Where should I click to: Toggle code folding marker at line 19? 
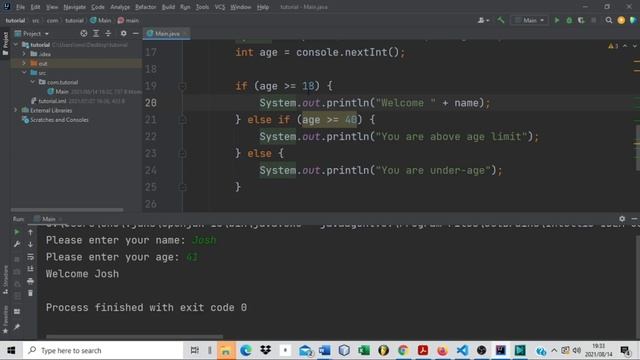pyautogui.click(x=182, y=86)
